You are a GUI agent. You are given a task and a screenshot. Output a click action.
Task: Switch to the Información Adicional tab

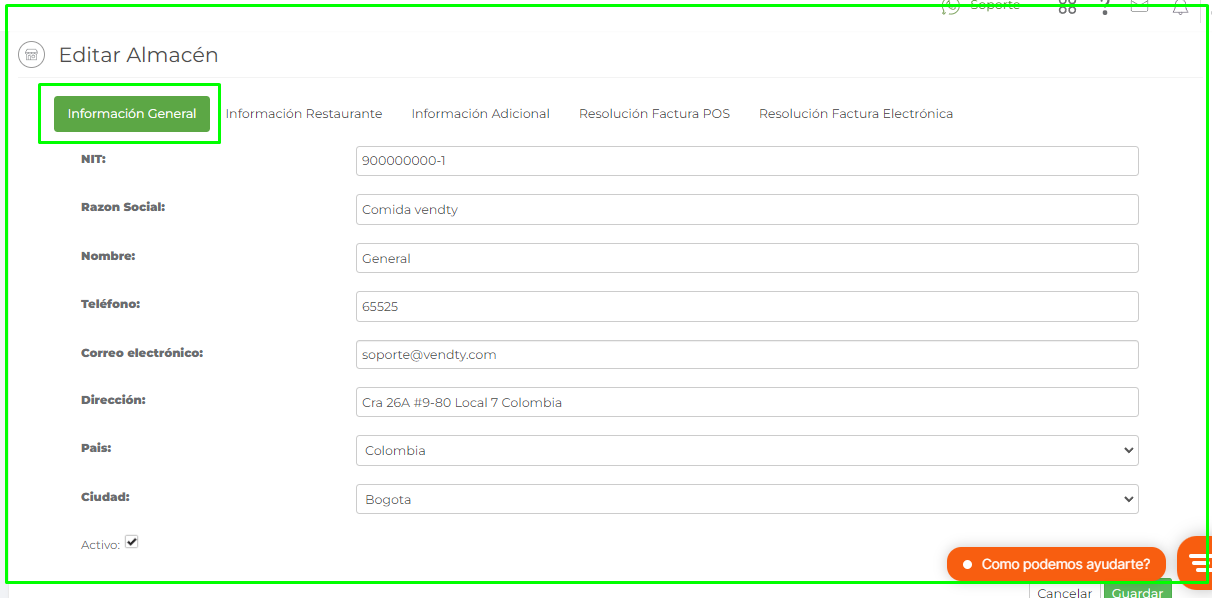(x=481, y=114)
